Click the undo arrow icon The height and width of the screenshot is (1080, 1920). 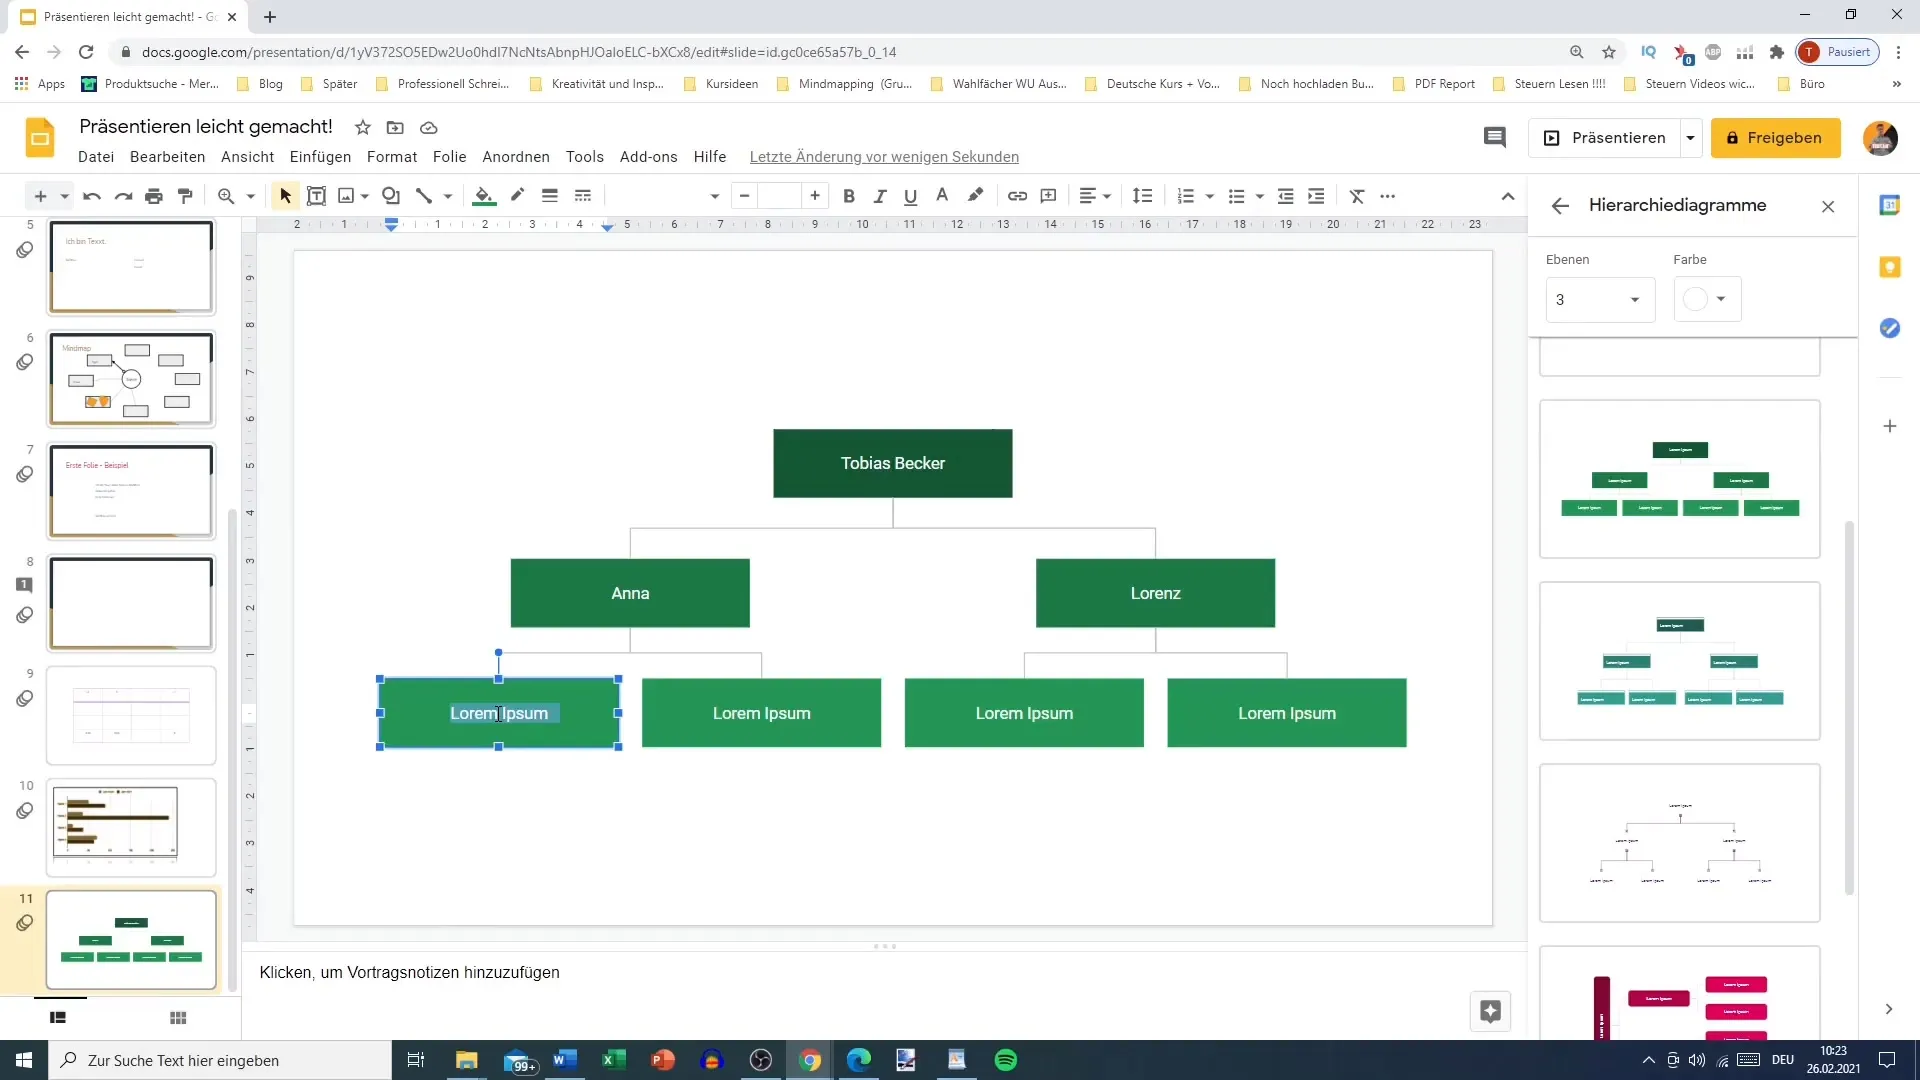coord(92,196)
